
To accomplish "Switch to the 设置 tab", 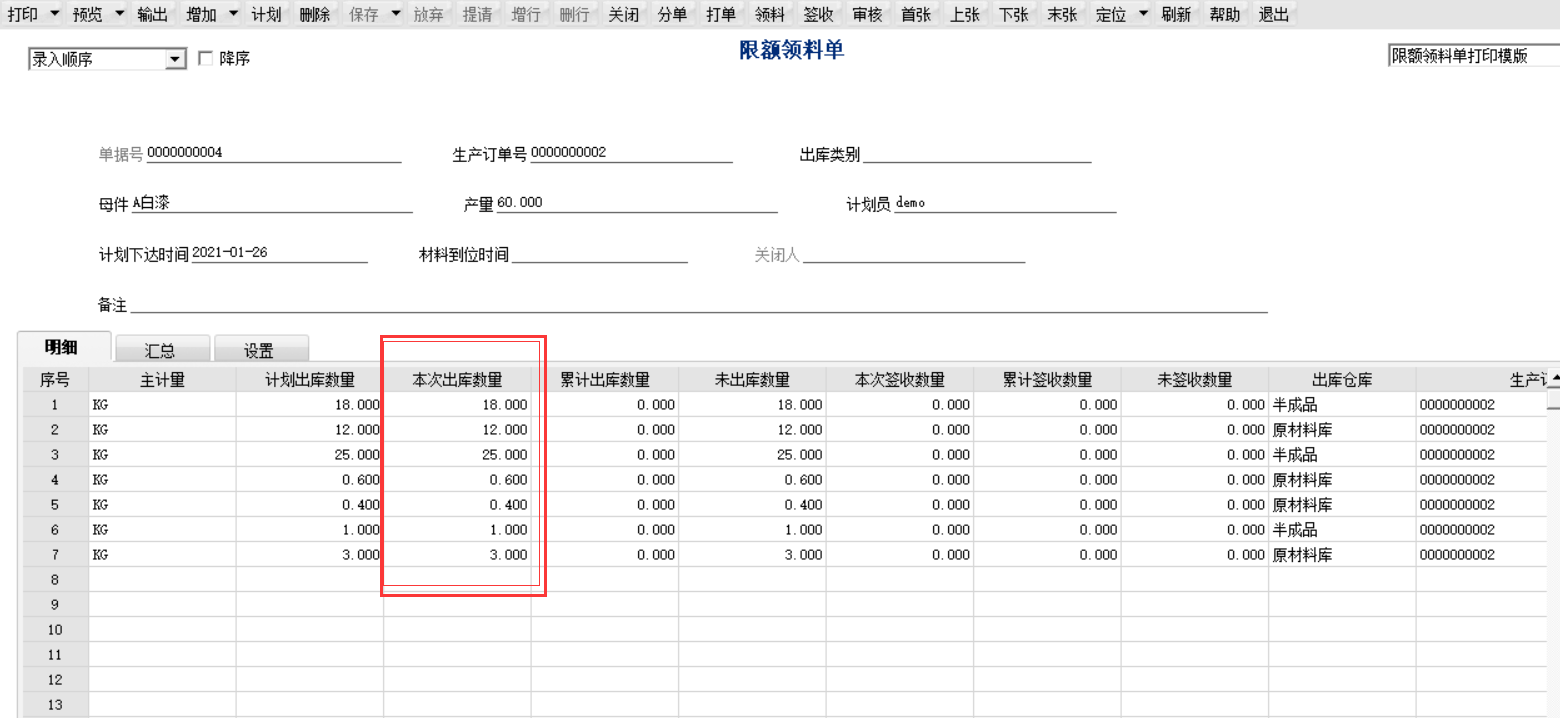I will pyautogui.click(x=260, y=350).
